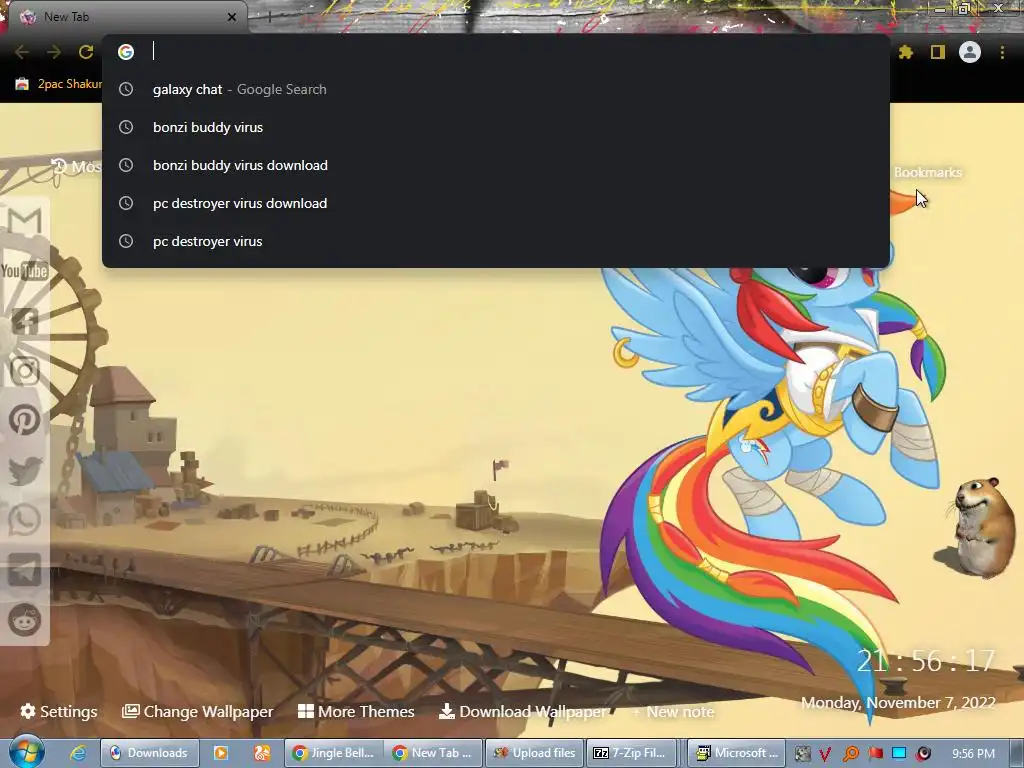Click the Monday, November 7, 2022 date
This screenshot has width=1024, height=768.
click(898, 703)
